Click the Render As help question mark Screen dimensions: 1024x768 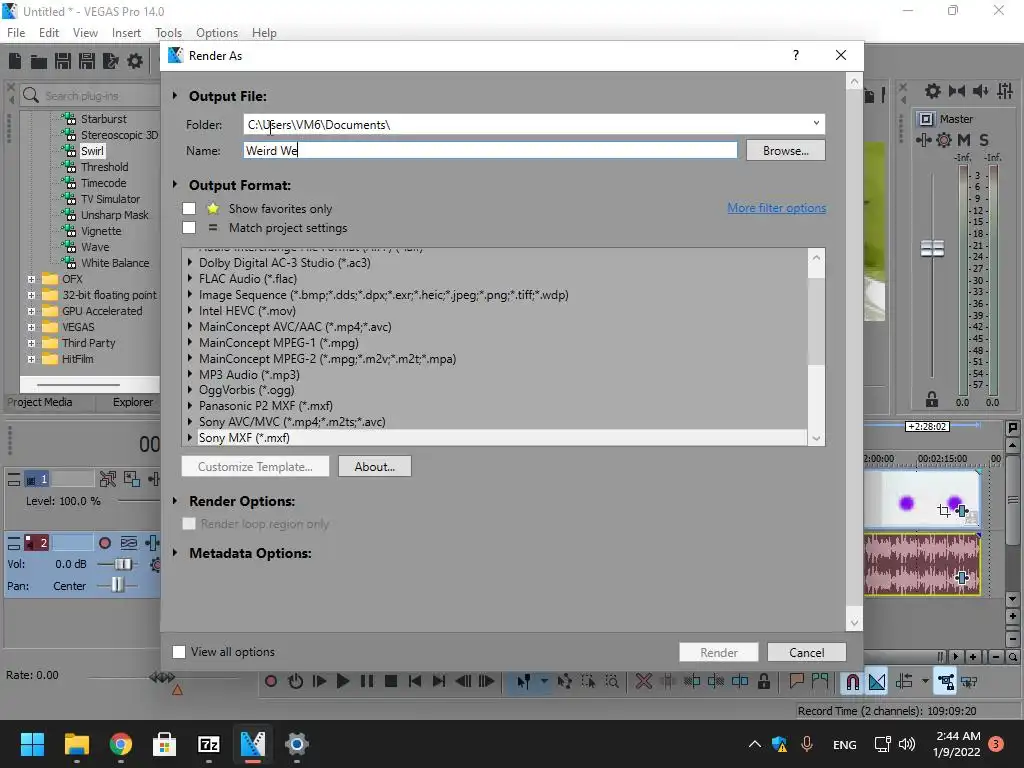[795, 56]
